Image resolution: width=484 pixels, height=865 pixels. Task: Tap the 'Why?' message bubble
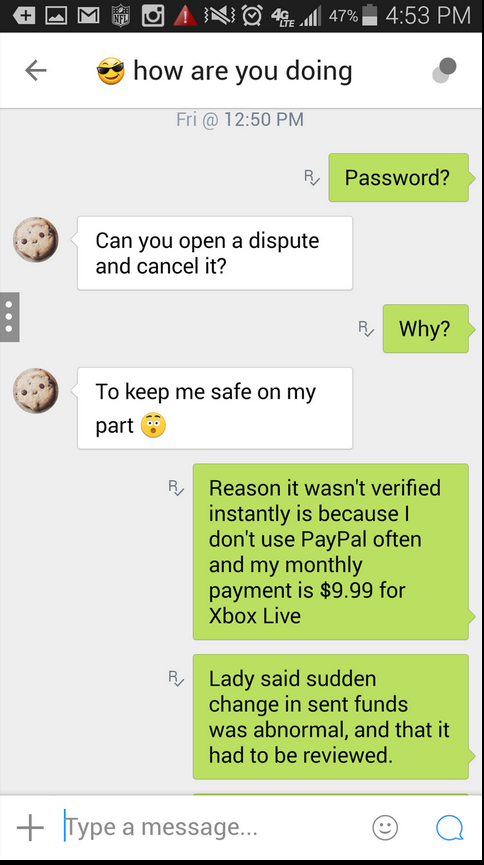[426, 329]
